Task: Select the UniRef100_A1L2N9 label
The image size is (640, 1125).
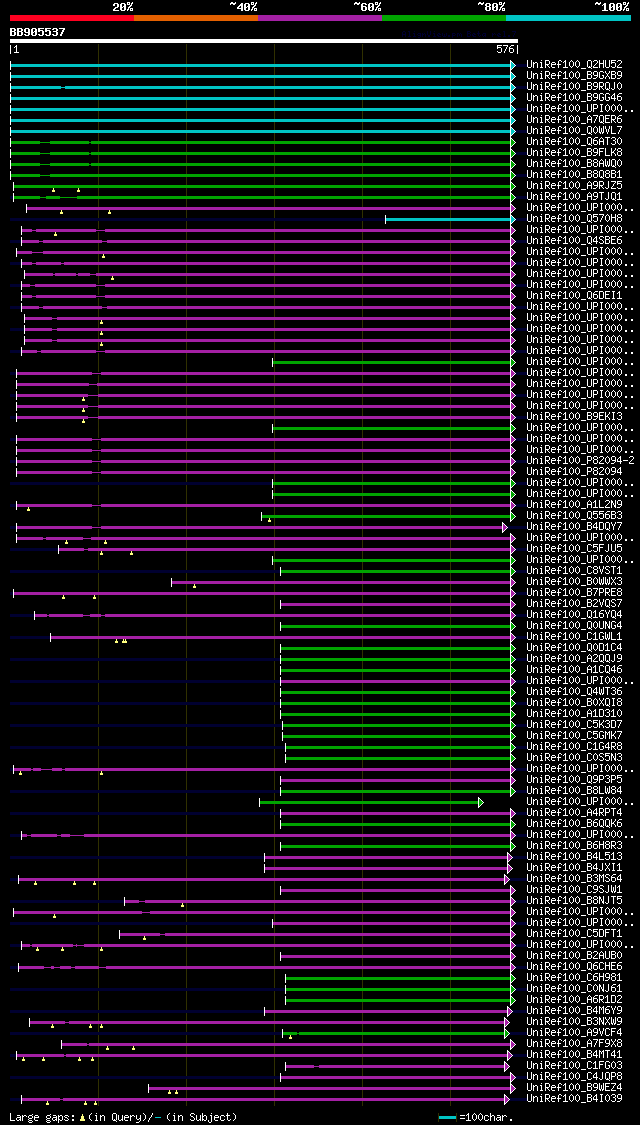Action: click(x=574, y=504)
